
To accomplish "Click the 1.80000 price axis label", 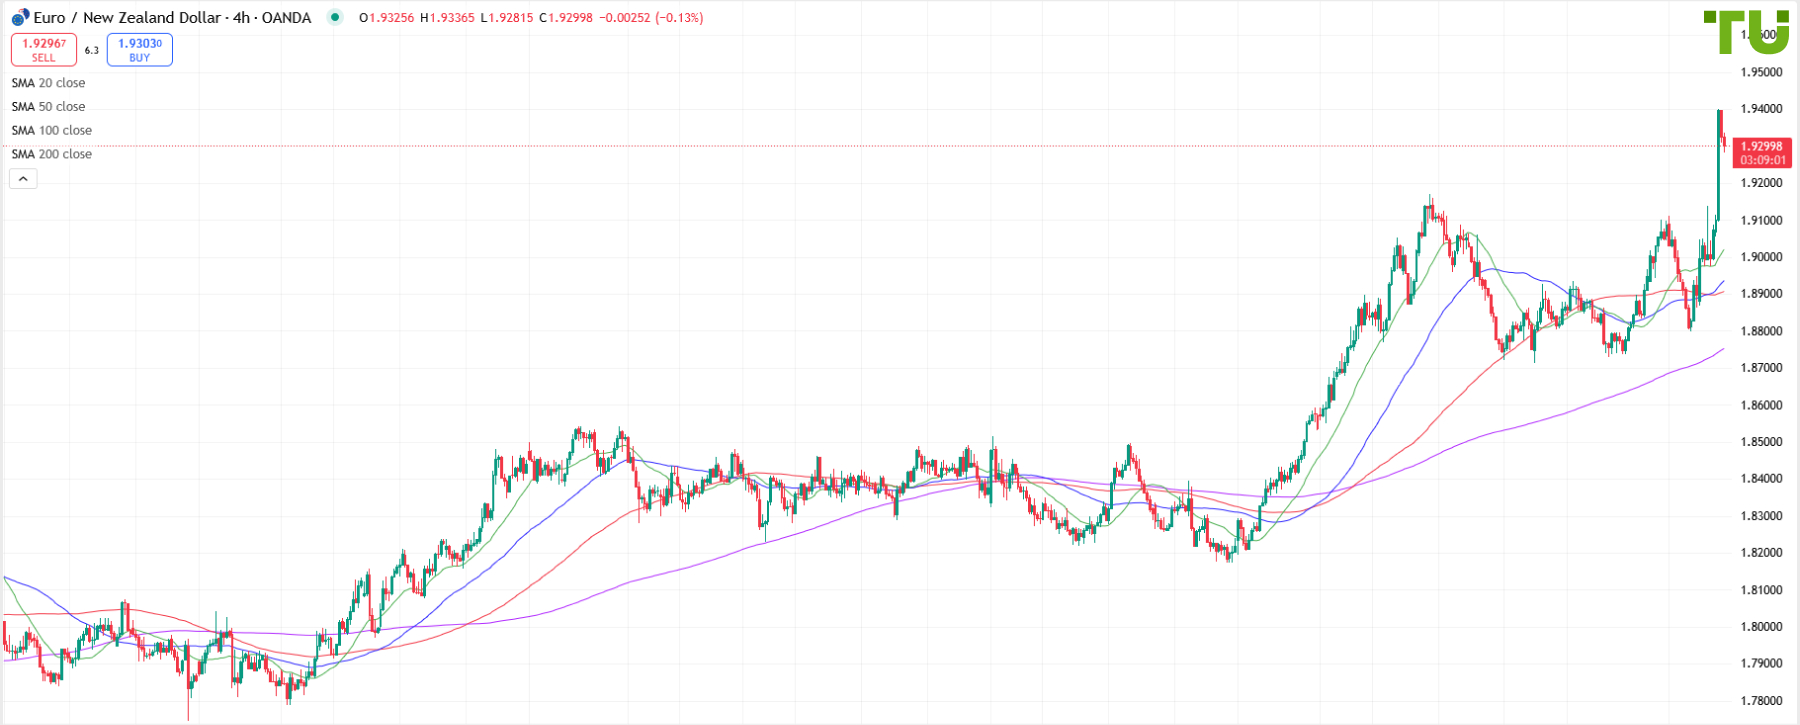I will pos(1762,627).
